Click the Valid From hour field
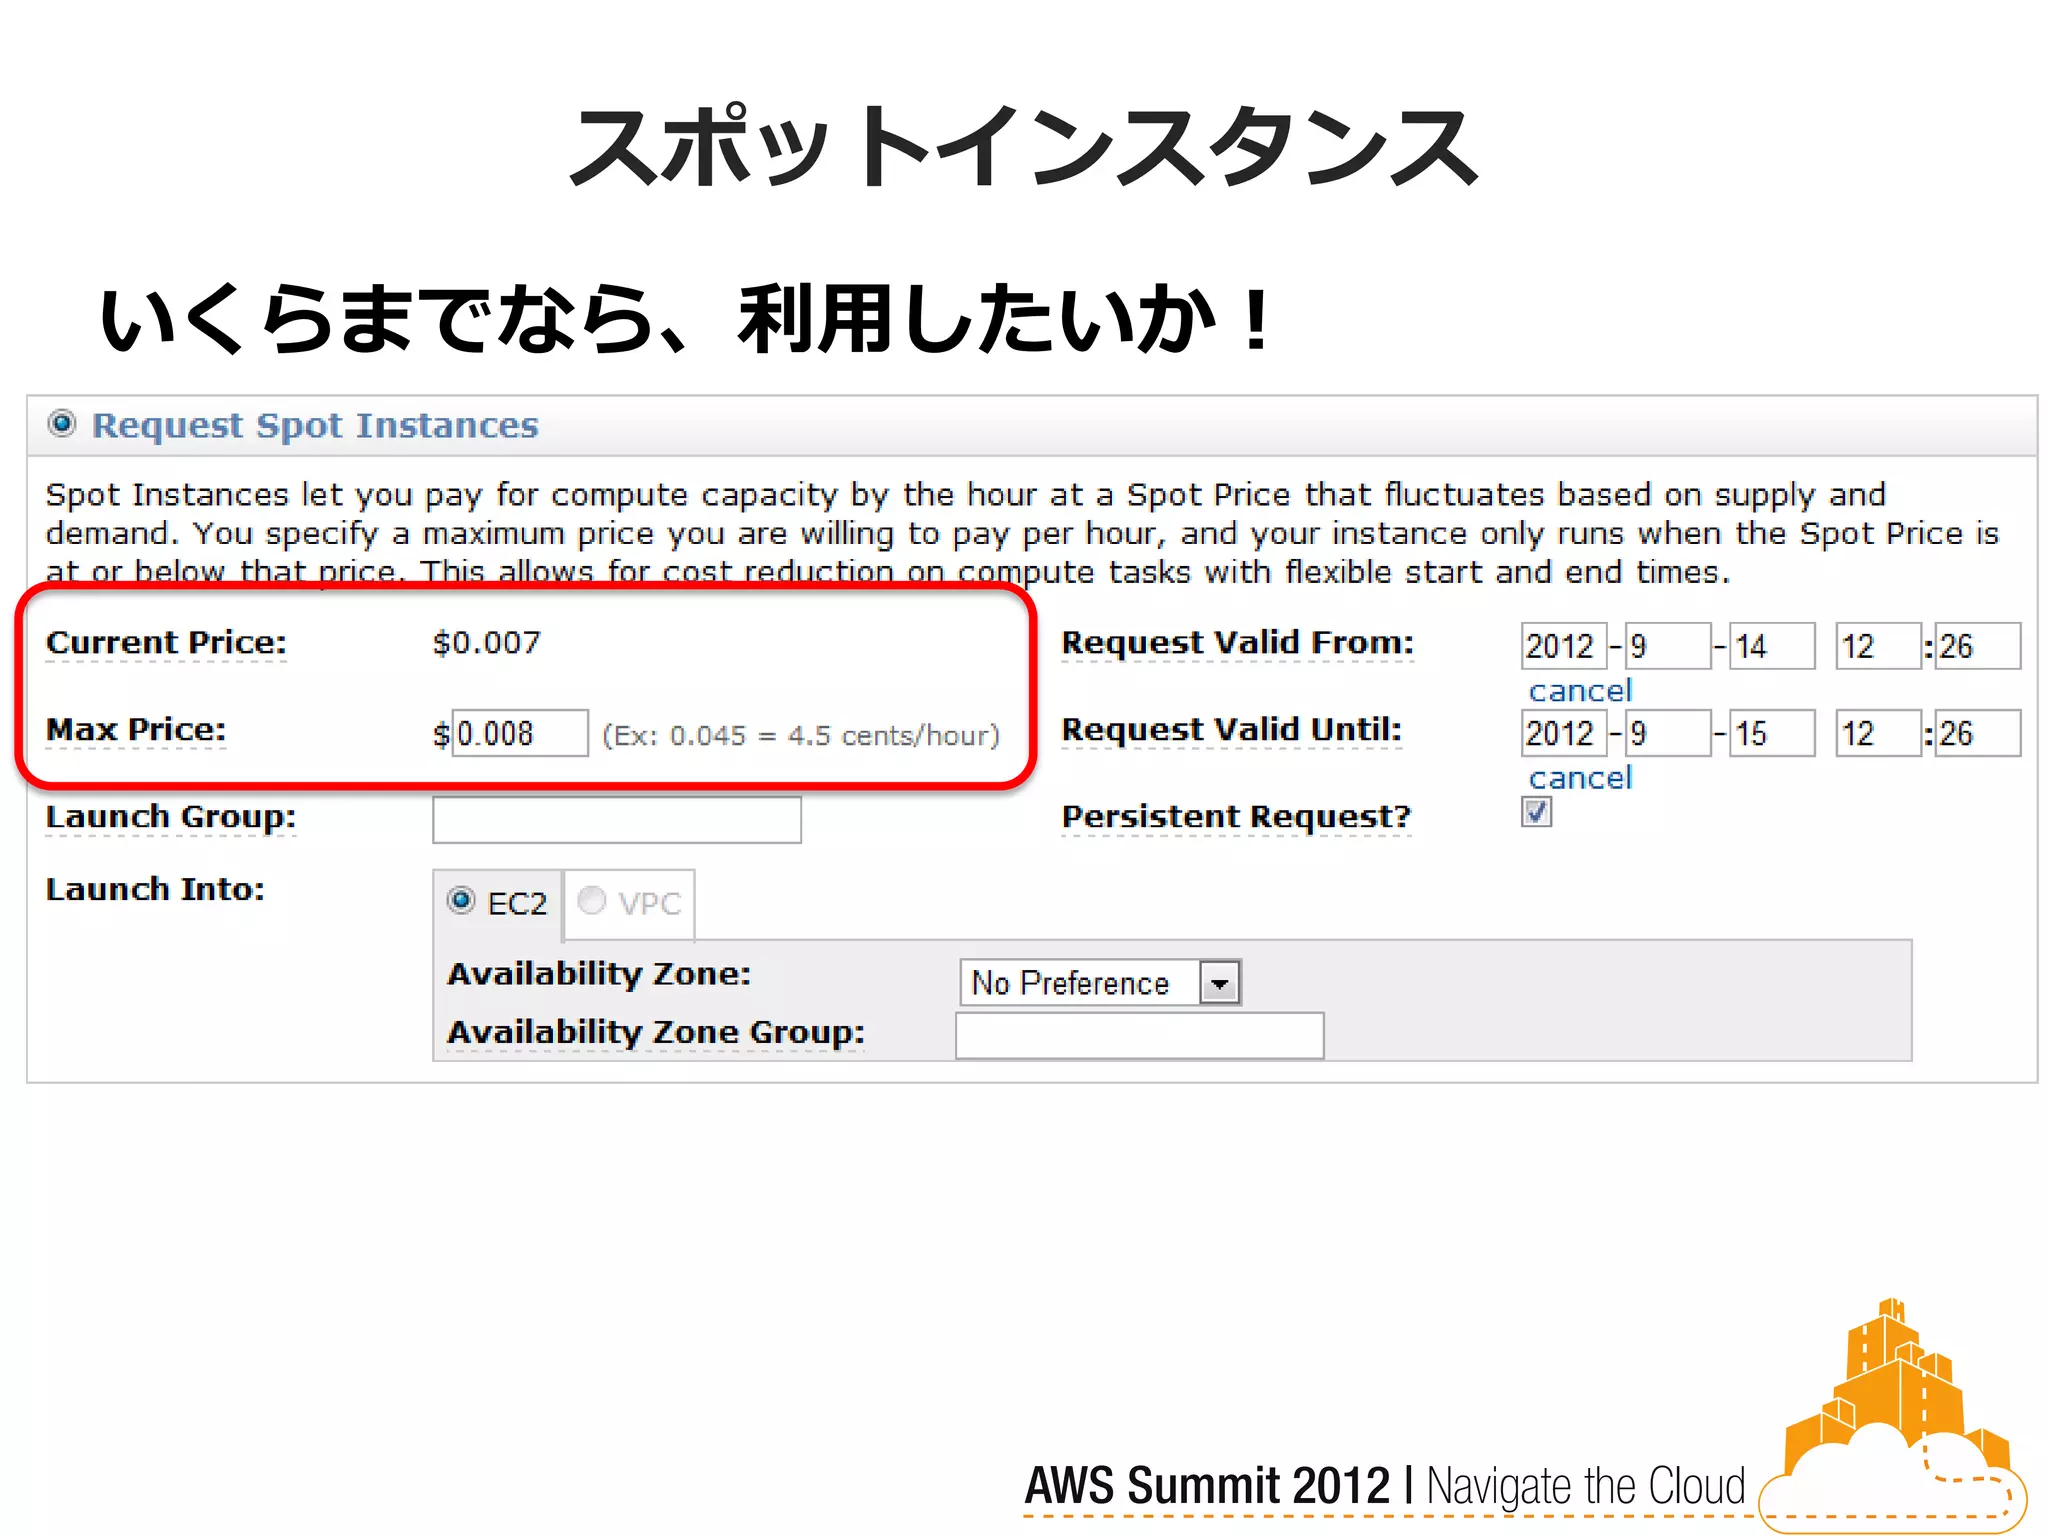This screenshot has height=1536, width=2048. 1878,646
